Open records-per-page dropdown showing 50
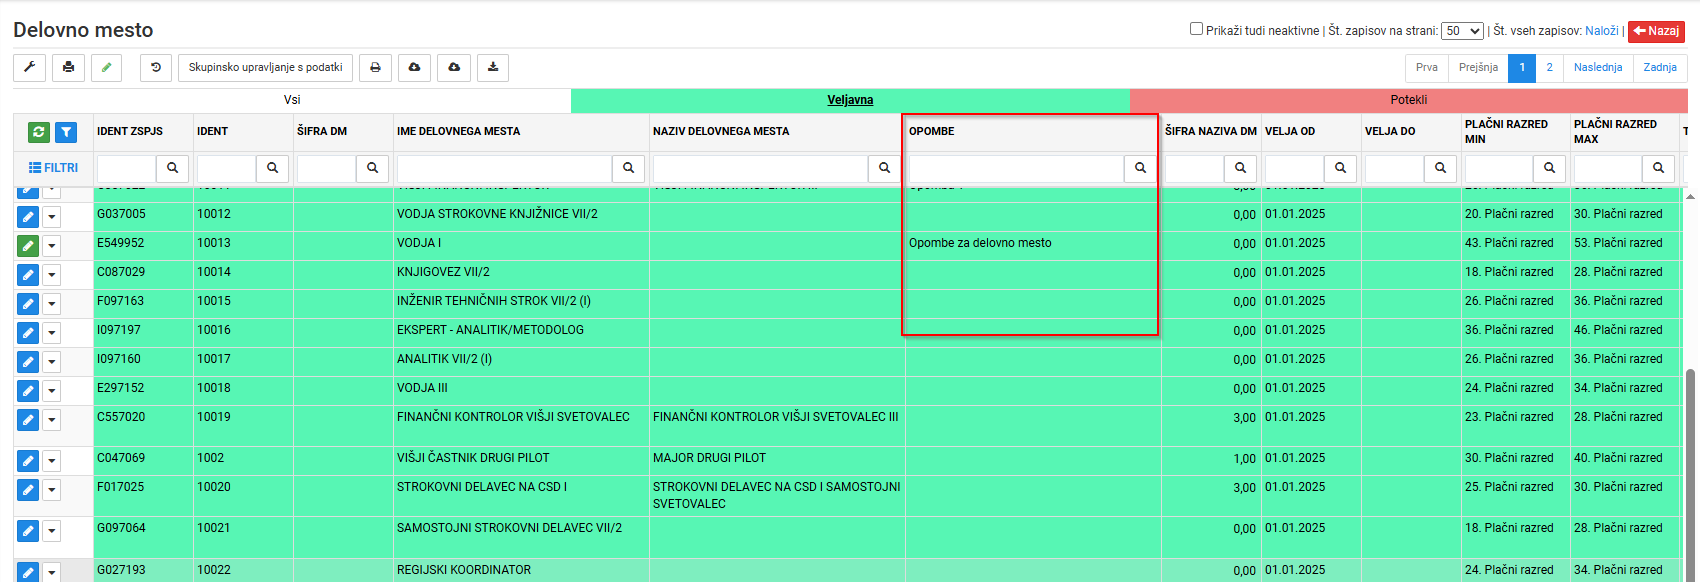 tap(1462, 31)
